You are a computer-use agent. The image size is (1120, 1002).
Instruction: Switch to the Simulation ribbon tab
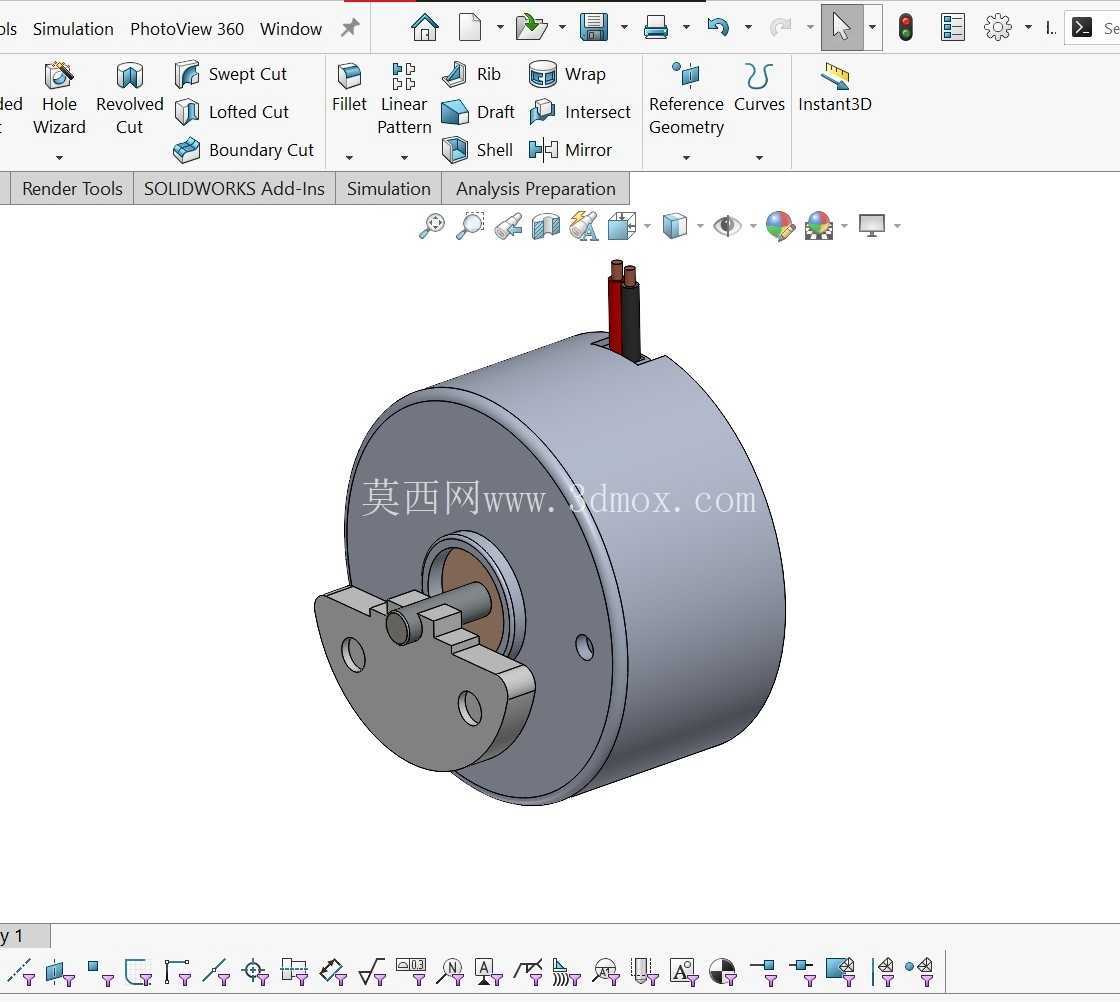coord(388,189)
